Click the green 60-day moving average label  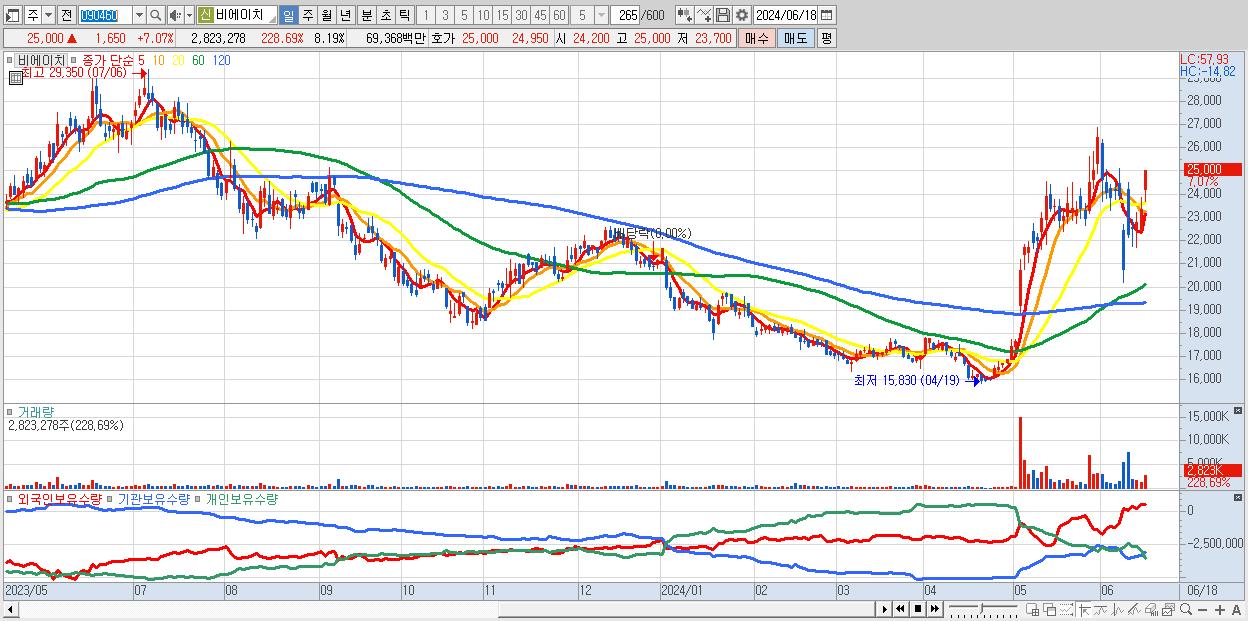pos(198,60)
